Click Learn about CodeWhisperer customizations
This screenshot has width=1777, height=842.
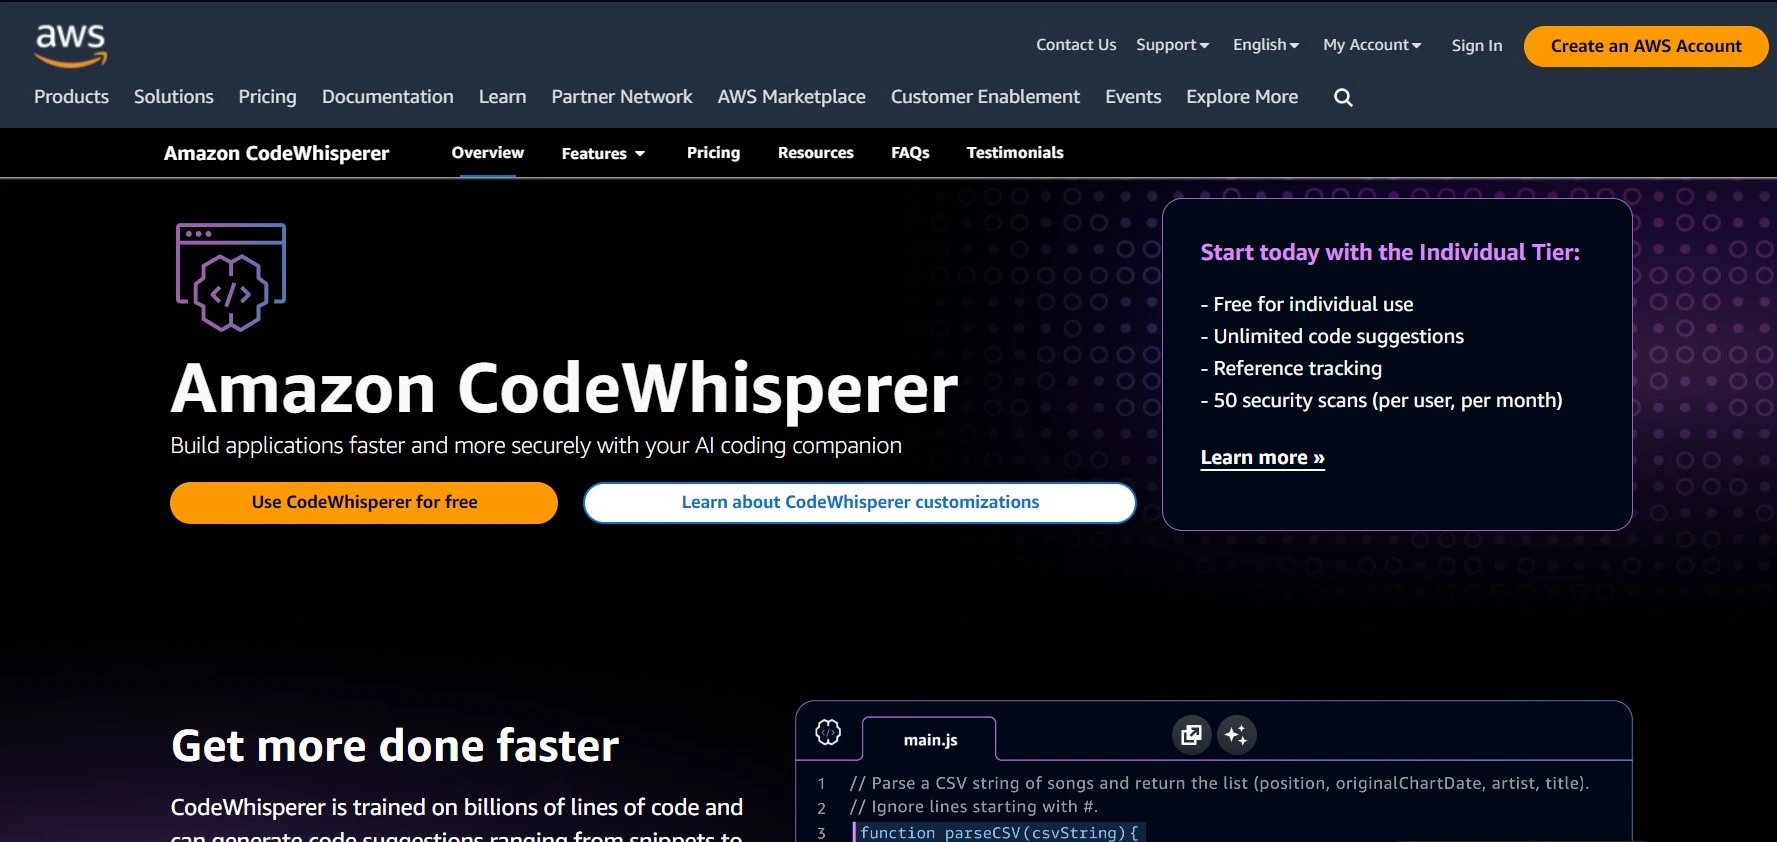tap(860, 502)
